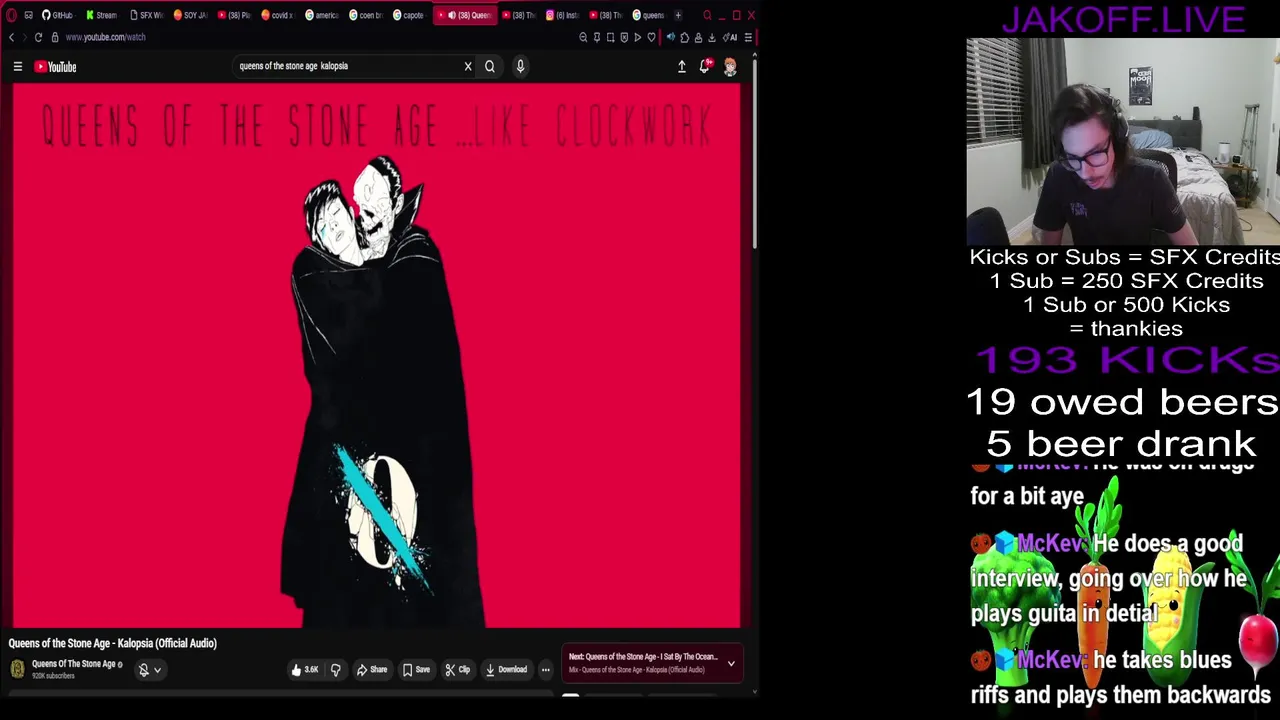Switch to the SOY JAK tab

click(x=190, y=15)
